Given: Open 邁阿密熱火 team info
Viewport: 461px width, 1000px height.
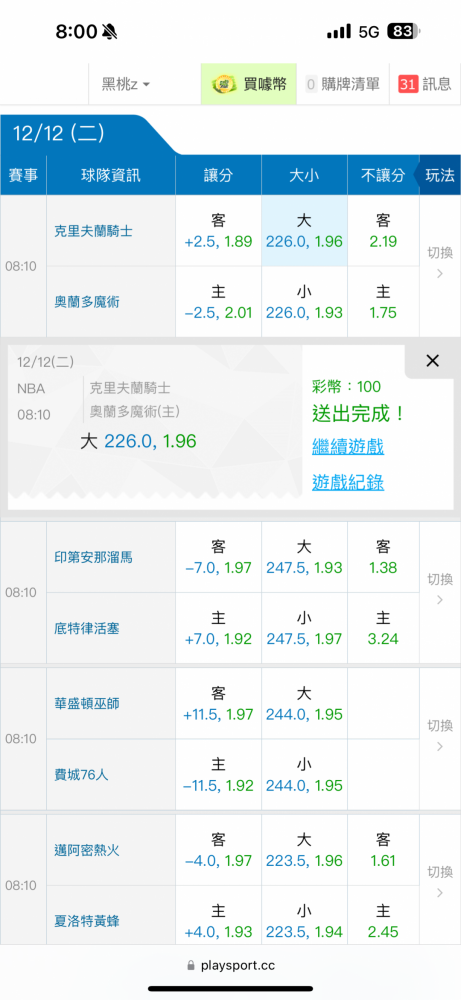Looking at the screenshot, I should pos(87,850).
